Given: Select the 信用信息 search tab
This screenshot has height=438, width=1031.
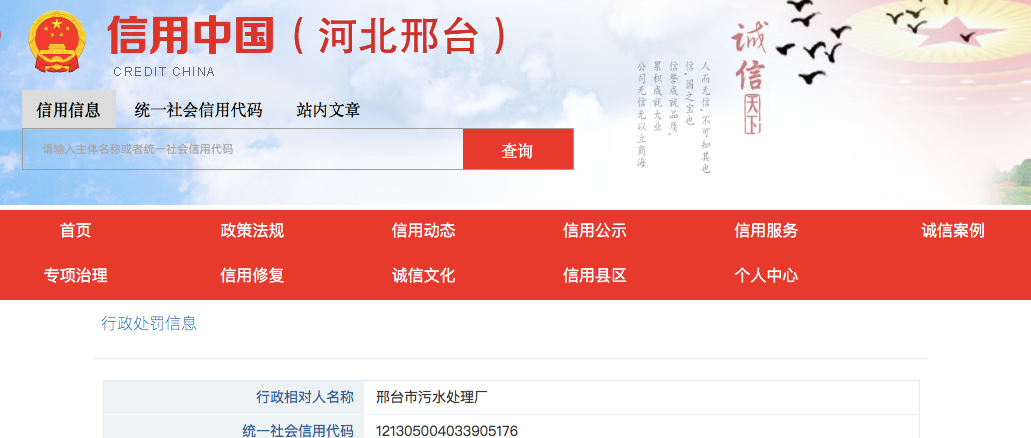Looking at the screenshot, I should (x=68, y=110).
